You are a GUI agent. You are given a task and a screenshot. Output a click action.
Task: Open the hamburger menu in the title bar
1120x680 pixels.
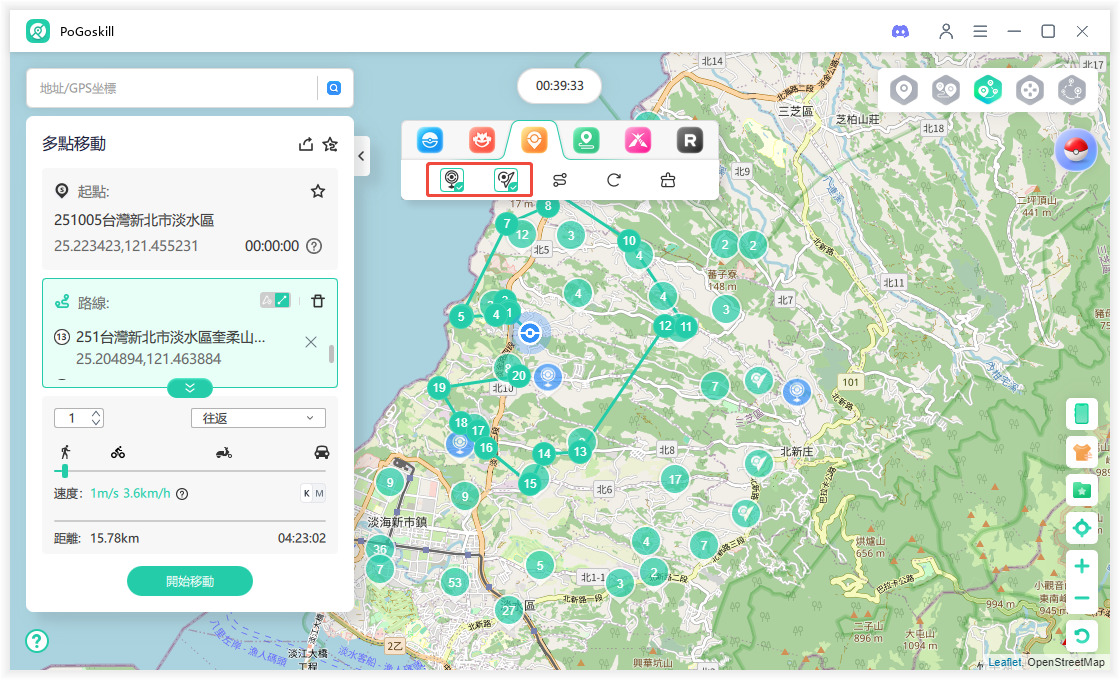point(980,31)
